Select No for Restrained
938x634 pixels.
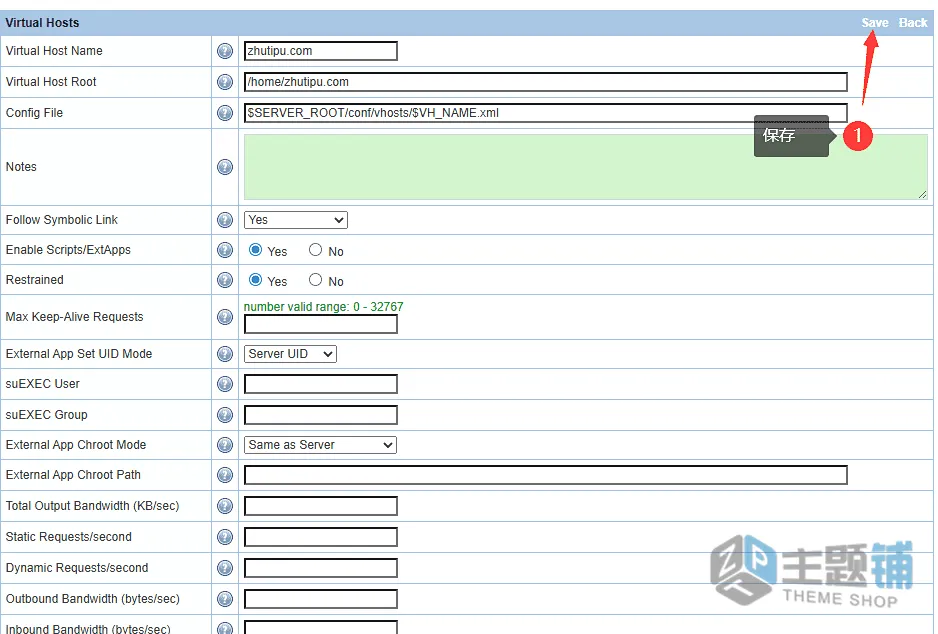[315, 280]
